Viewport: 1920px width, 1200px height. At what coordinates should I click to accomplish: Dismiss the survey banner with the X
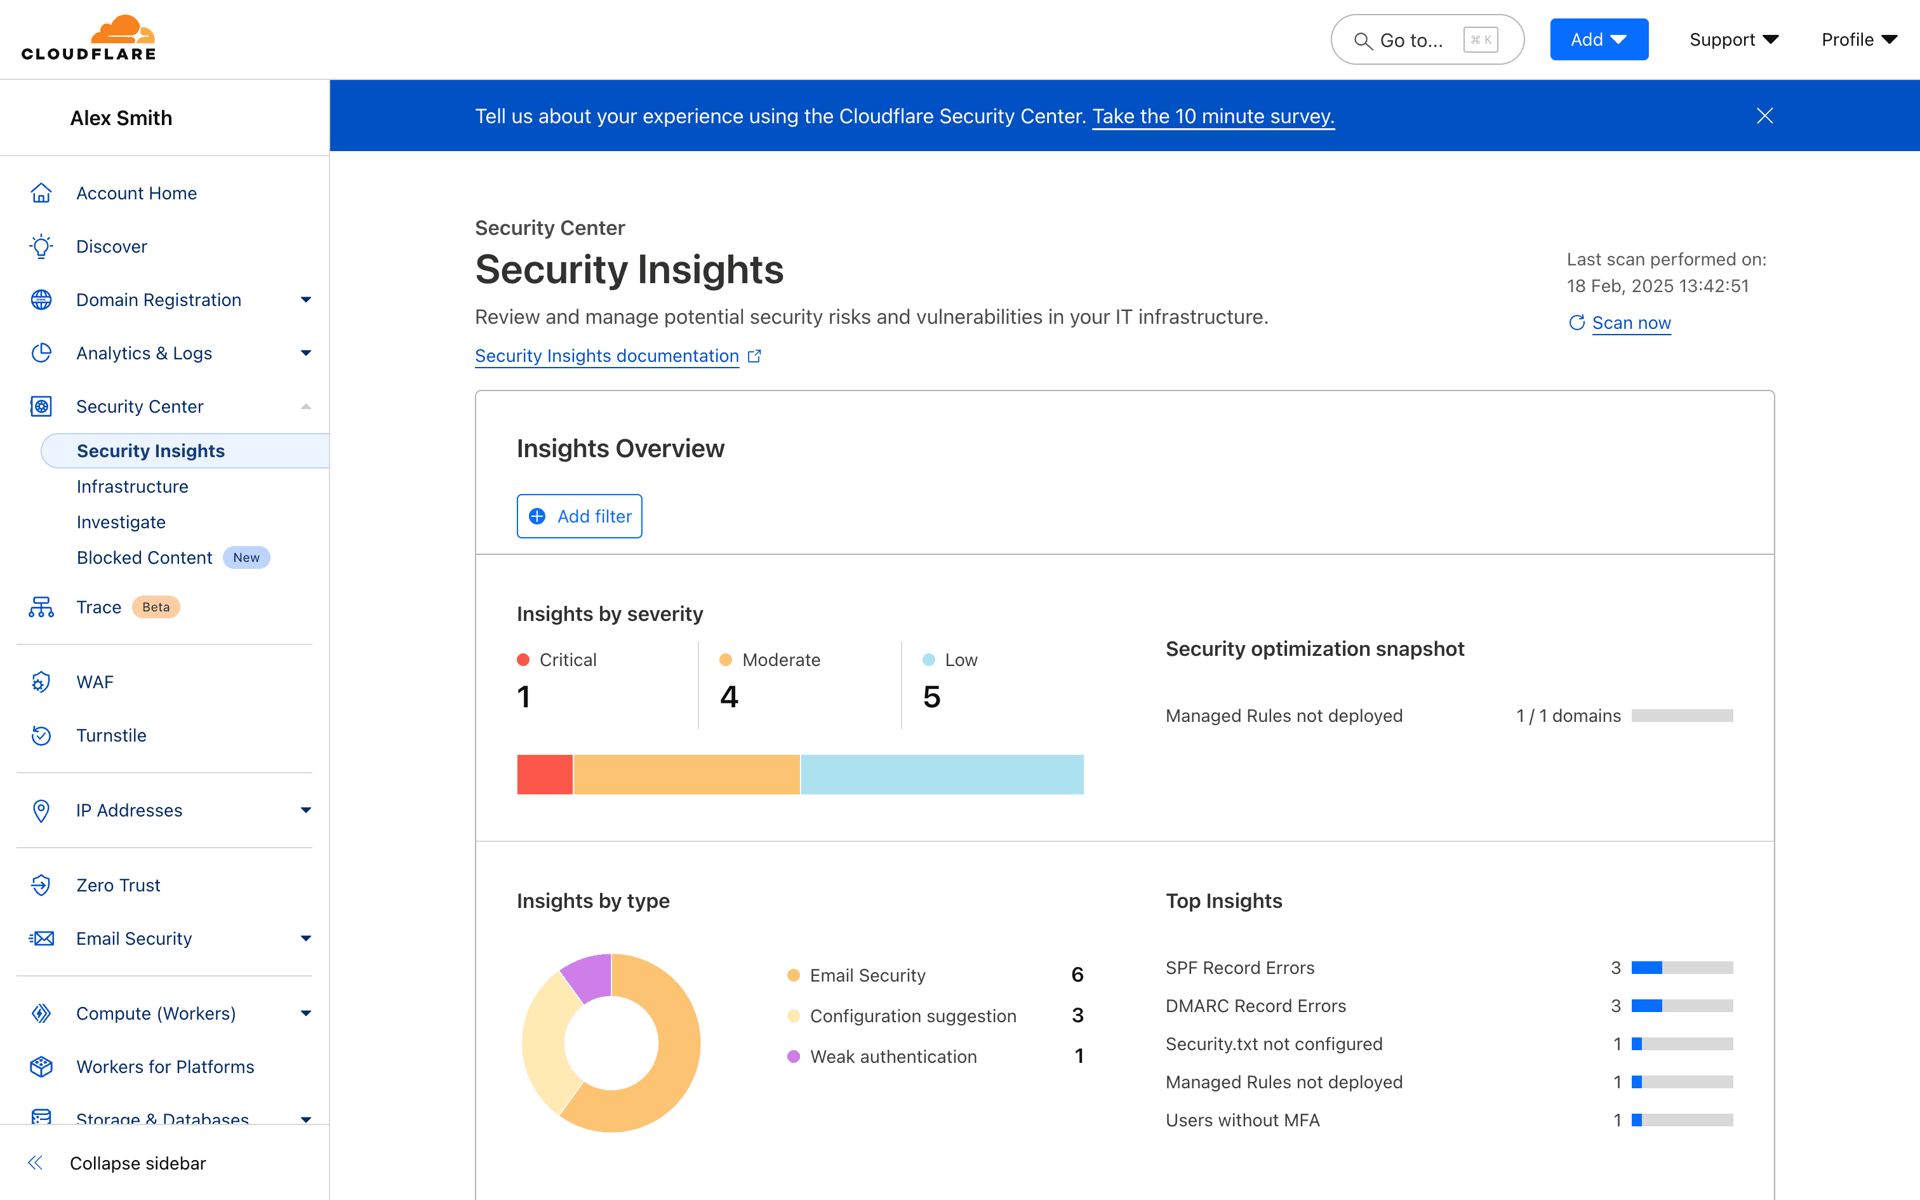pos(1765,116)
